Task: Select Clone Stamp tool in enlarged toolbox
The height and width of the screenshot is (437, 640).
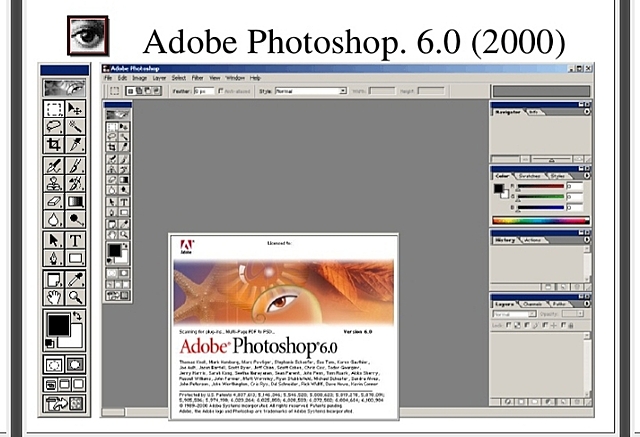Action: tap(54, 183)
